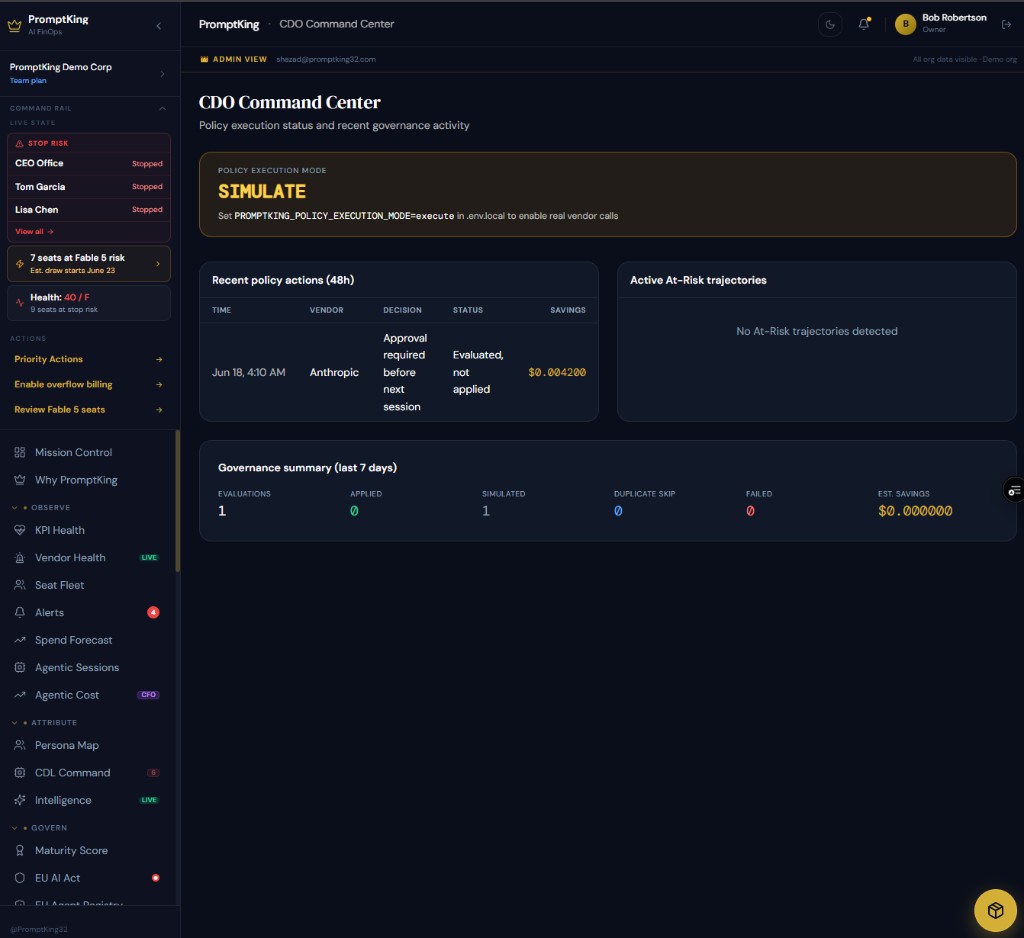1024x938 pixels.
Task: Click the LIVE badge on Intelligence
Action: click(149, 800)
